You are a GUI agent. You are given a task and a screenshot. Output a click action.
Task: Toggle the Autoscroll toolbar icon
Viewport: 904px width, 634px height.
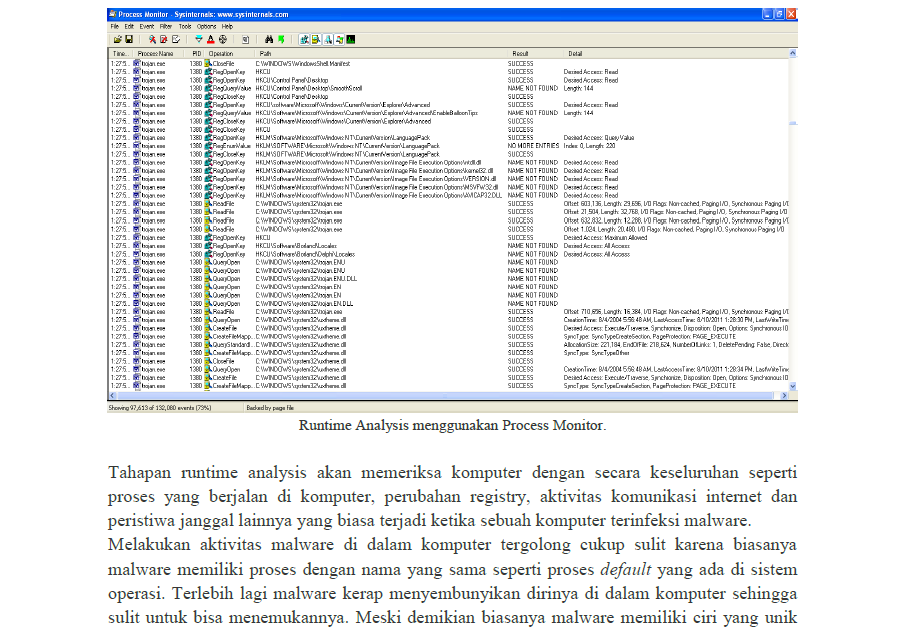[164, 39]
